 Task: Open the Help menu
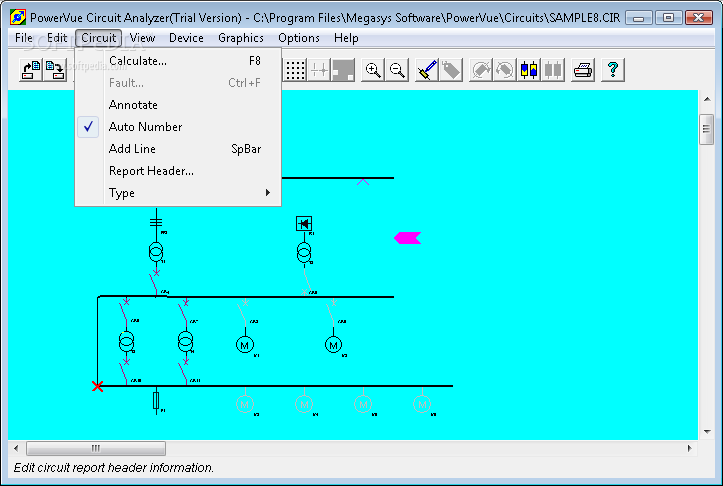(346, 38)
